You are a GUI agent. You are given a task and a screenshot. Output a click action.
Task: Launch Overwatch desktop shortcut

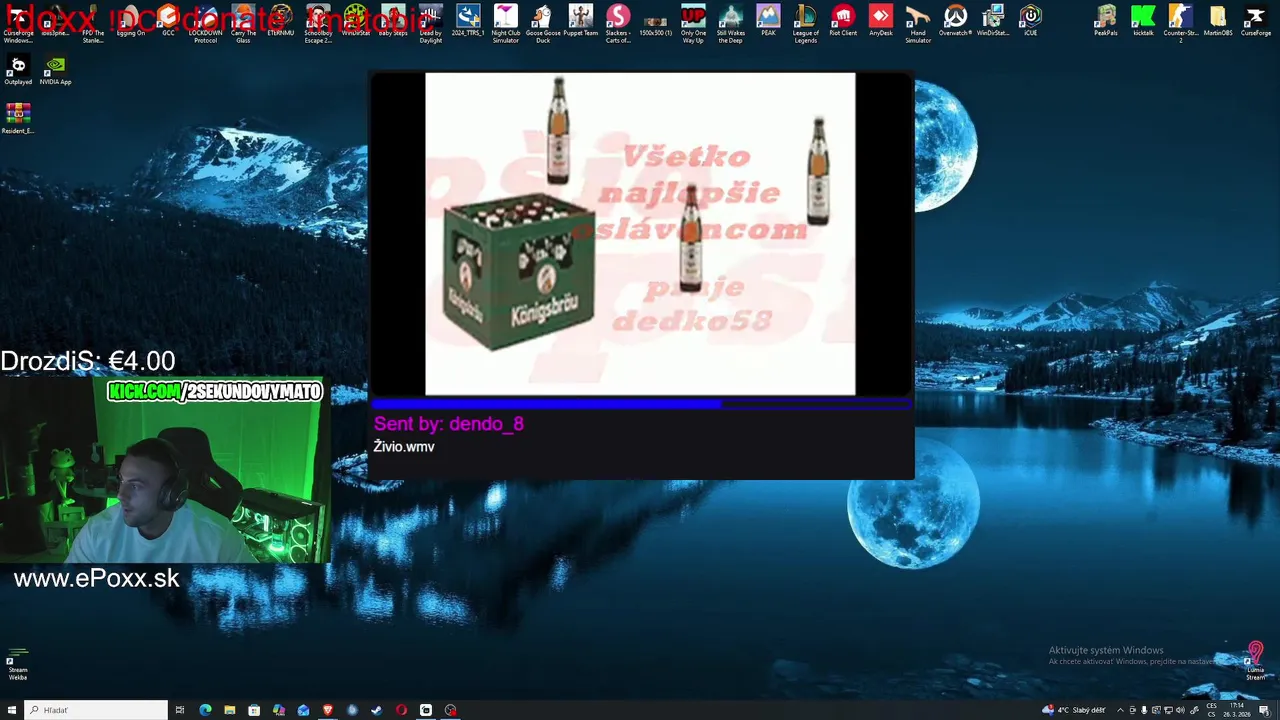955,21
